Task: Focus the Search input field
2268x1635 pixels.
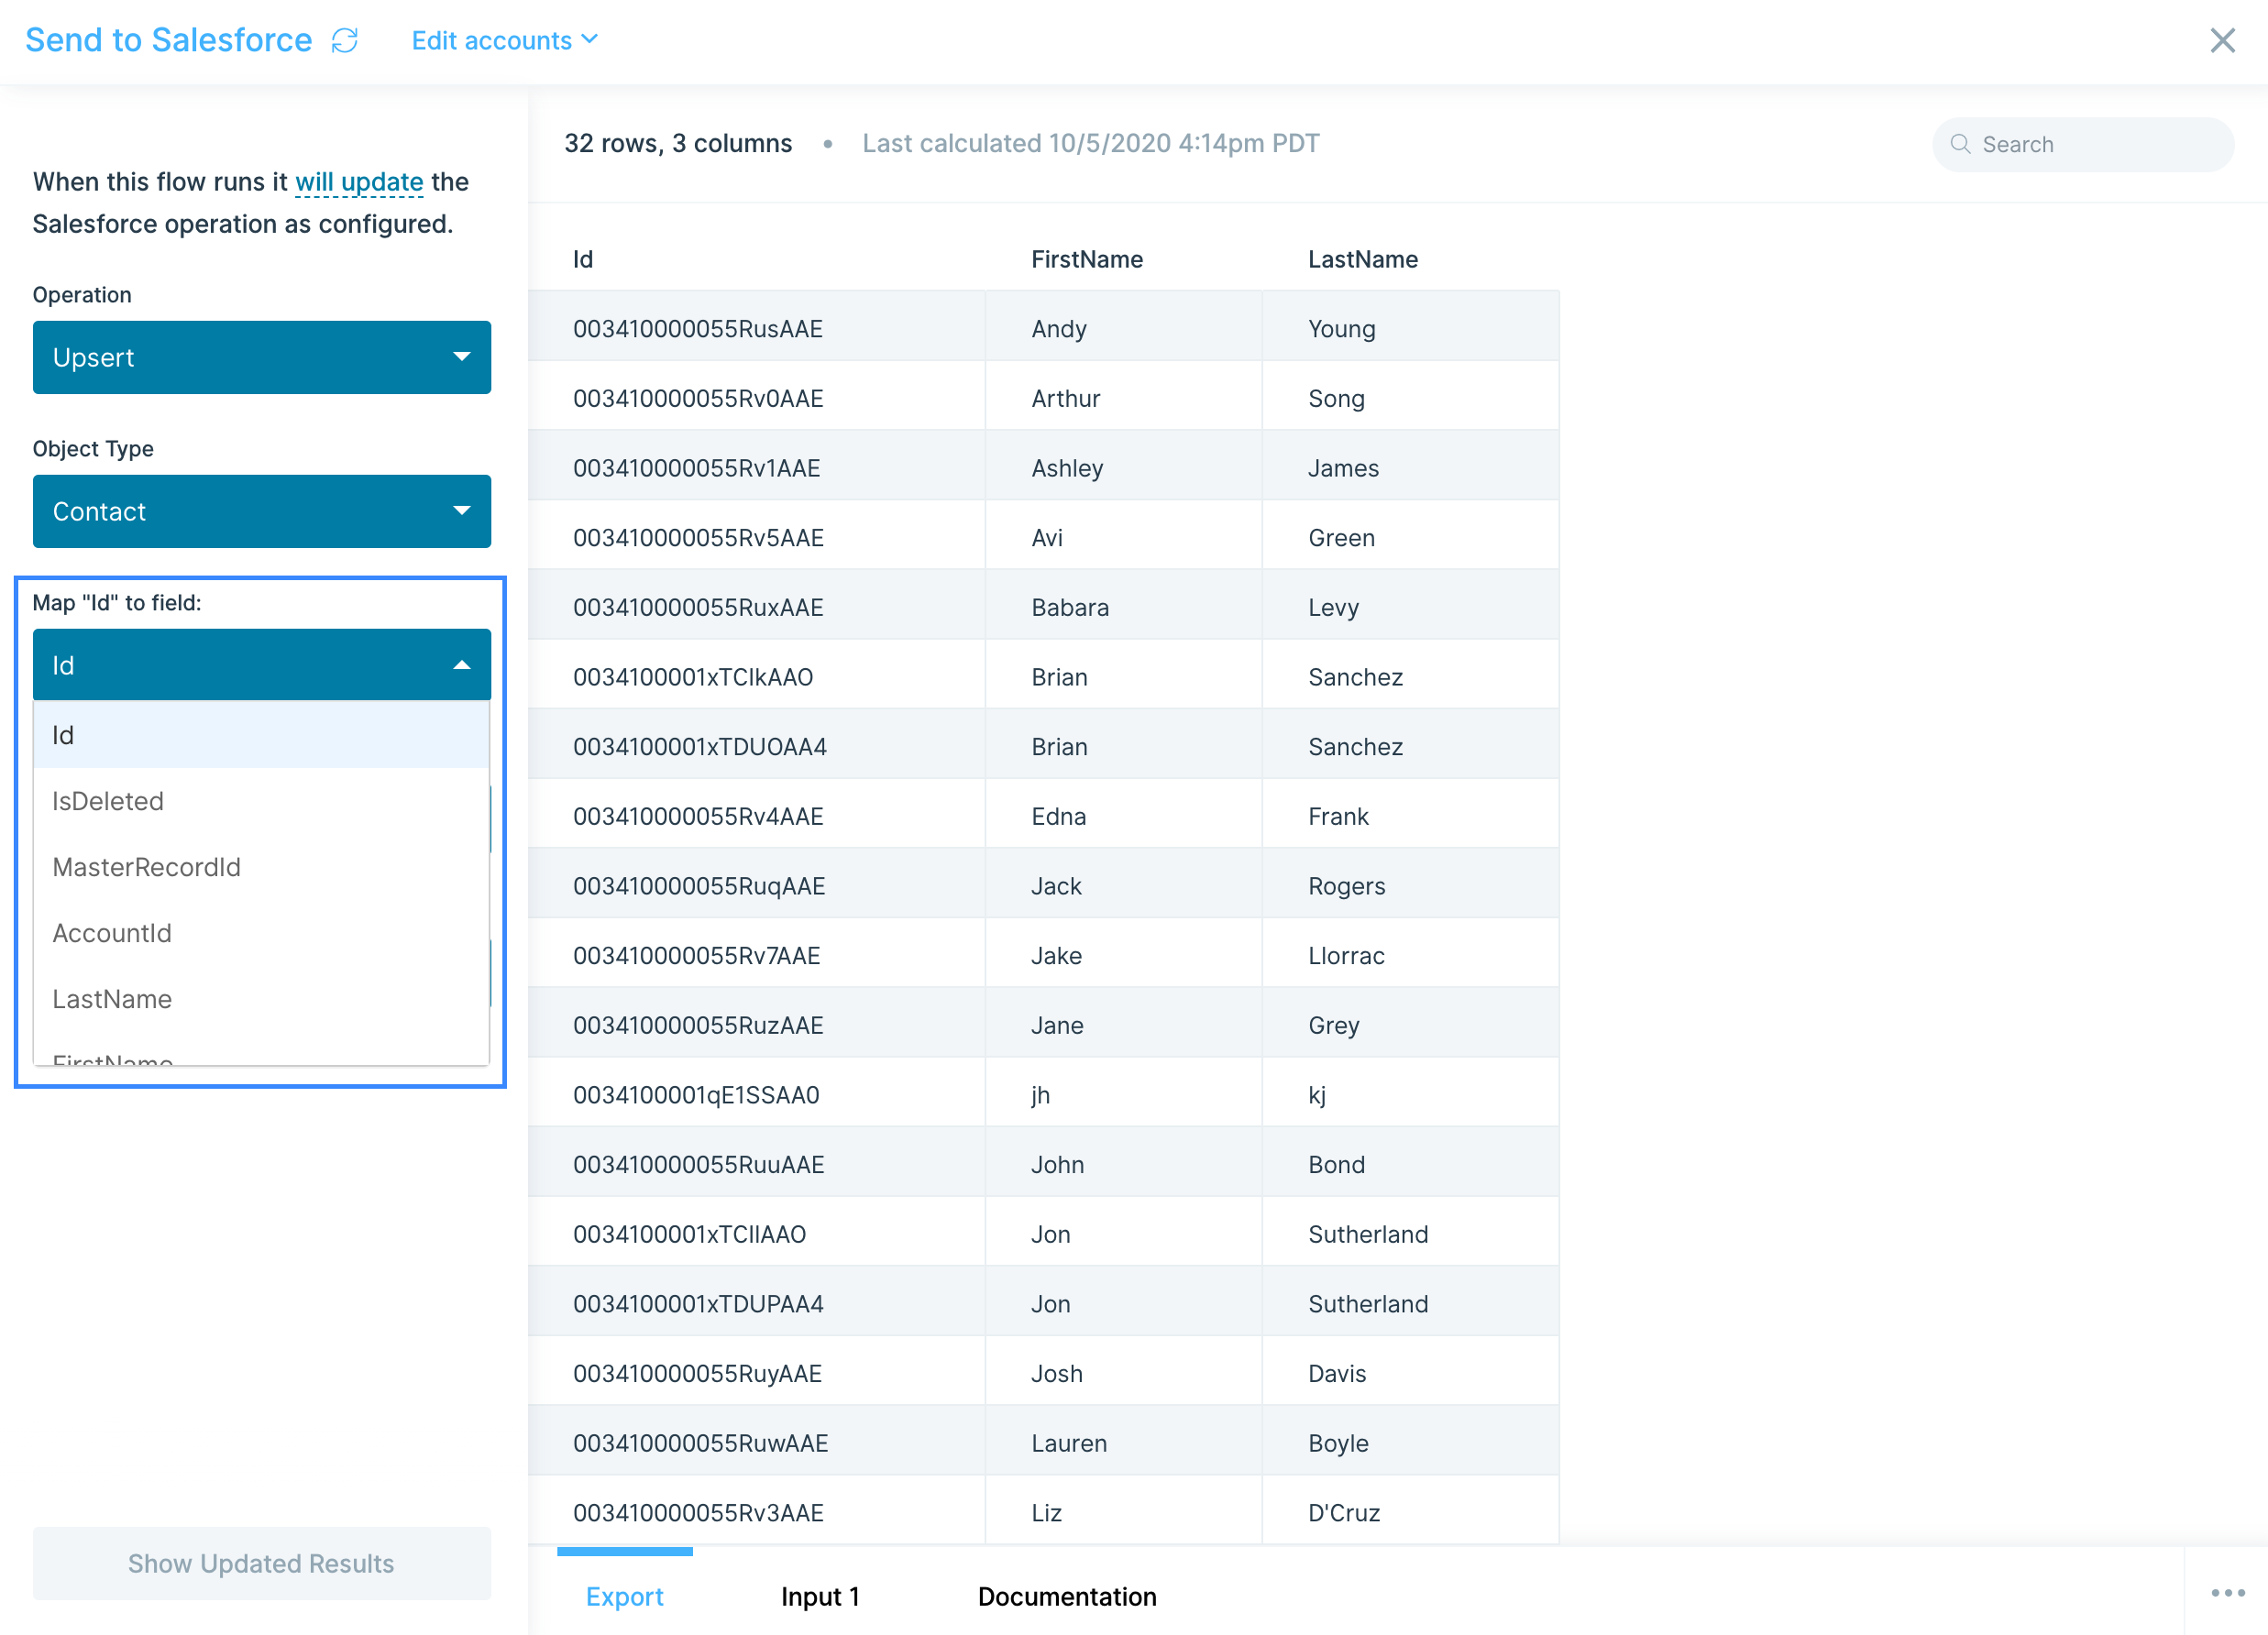Action: click(2100, 144)
